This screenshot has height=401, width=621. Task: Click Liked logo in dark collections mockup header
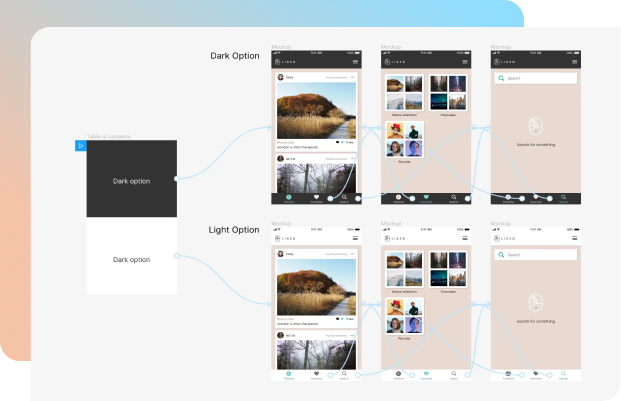tap(397, 62)
